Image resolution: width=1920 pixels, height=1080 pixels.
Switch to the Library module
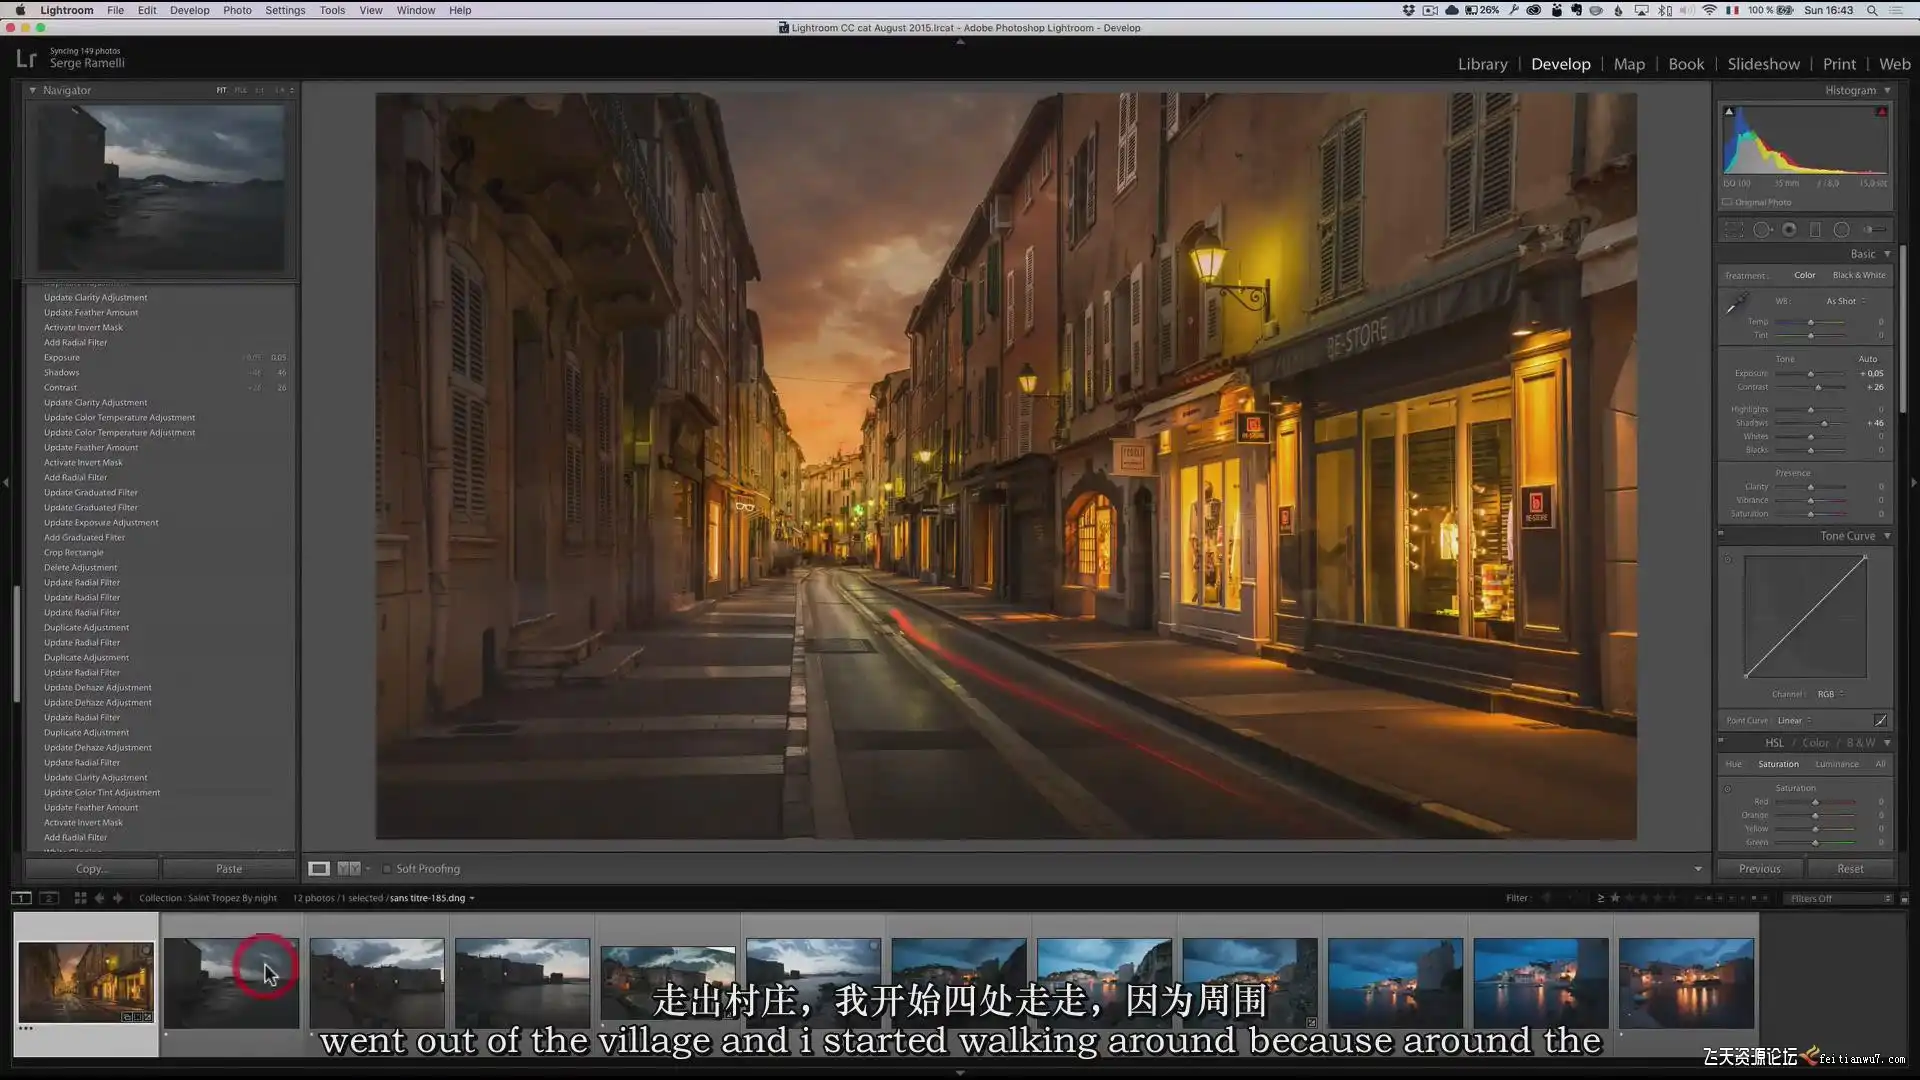pyautogui.click(x=1482, y=64)
